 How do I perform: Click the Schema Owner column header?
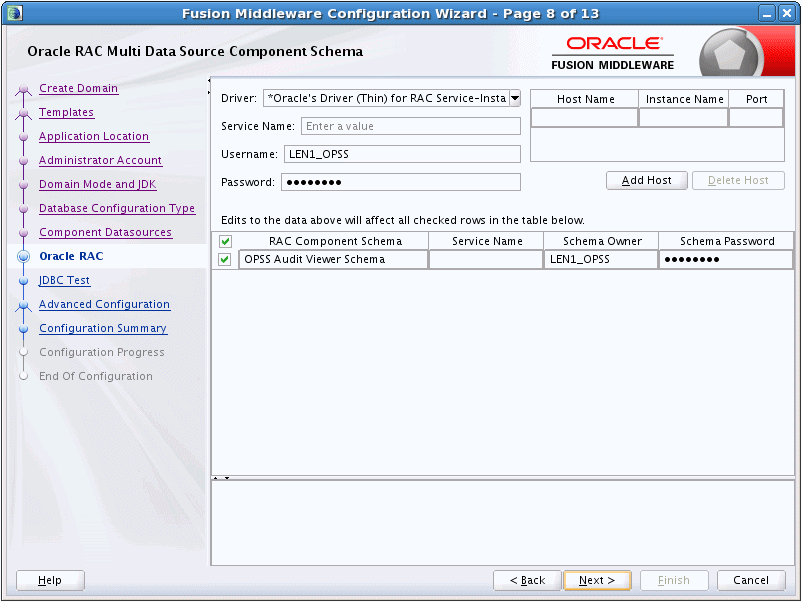(x=602, y=241)
